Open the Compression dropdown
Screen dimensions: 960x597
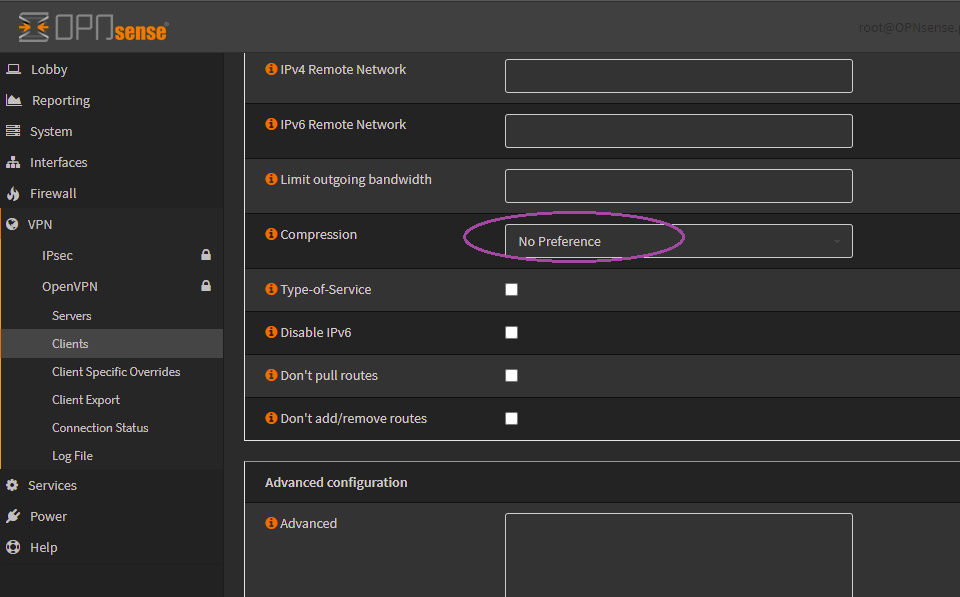point(678,241)
